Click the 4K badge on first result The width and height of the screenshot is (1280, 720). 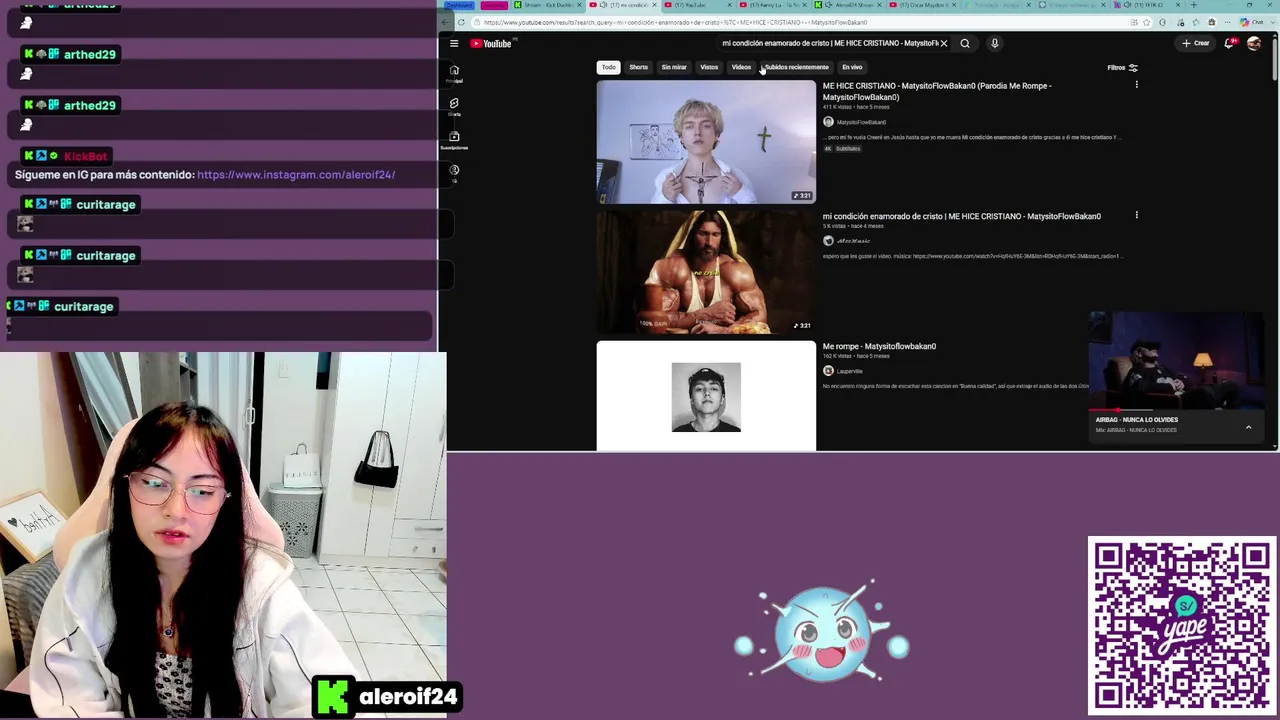(828, 149)
